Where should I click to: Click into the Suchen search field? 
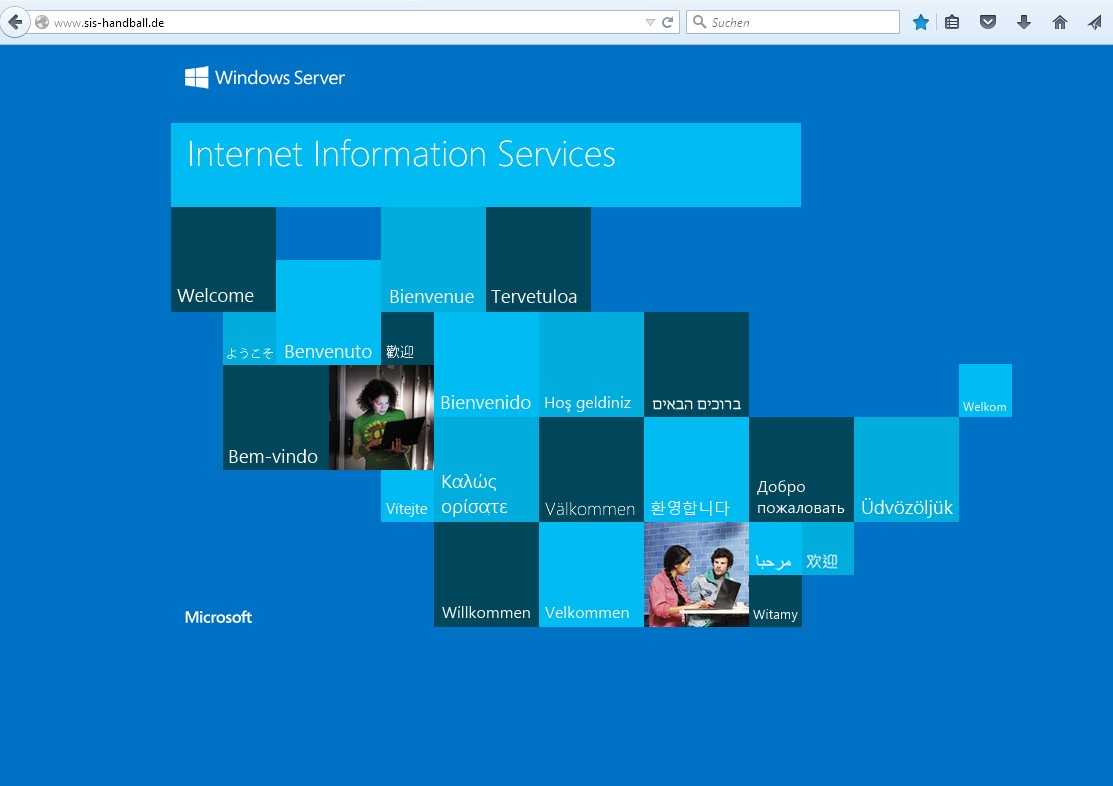(800, 22)
